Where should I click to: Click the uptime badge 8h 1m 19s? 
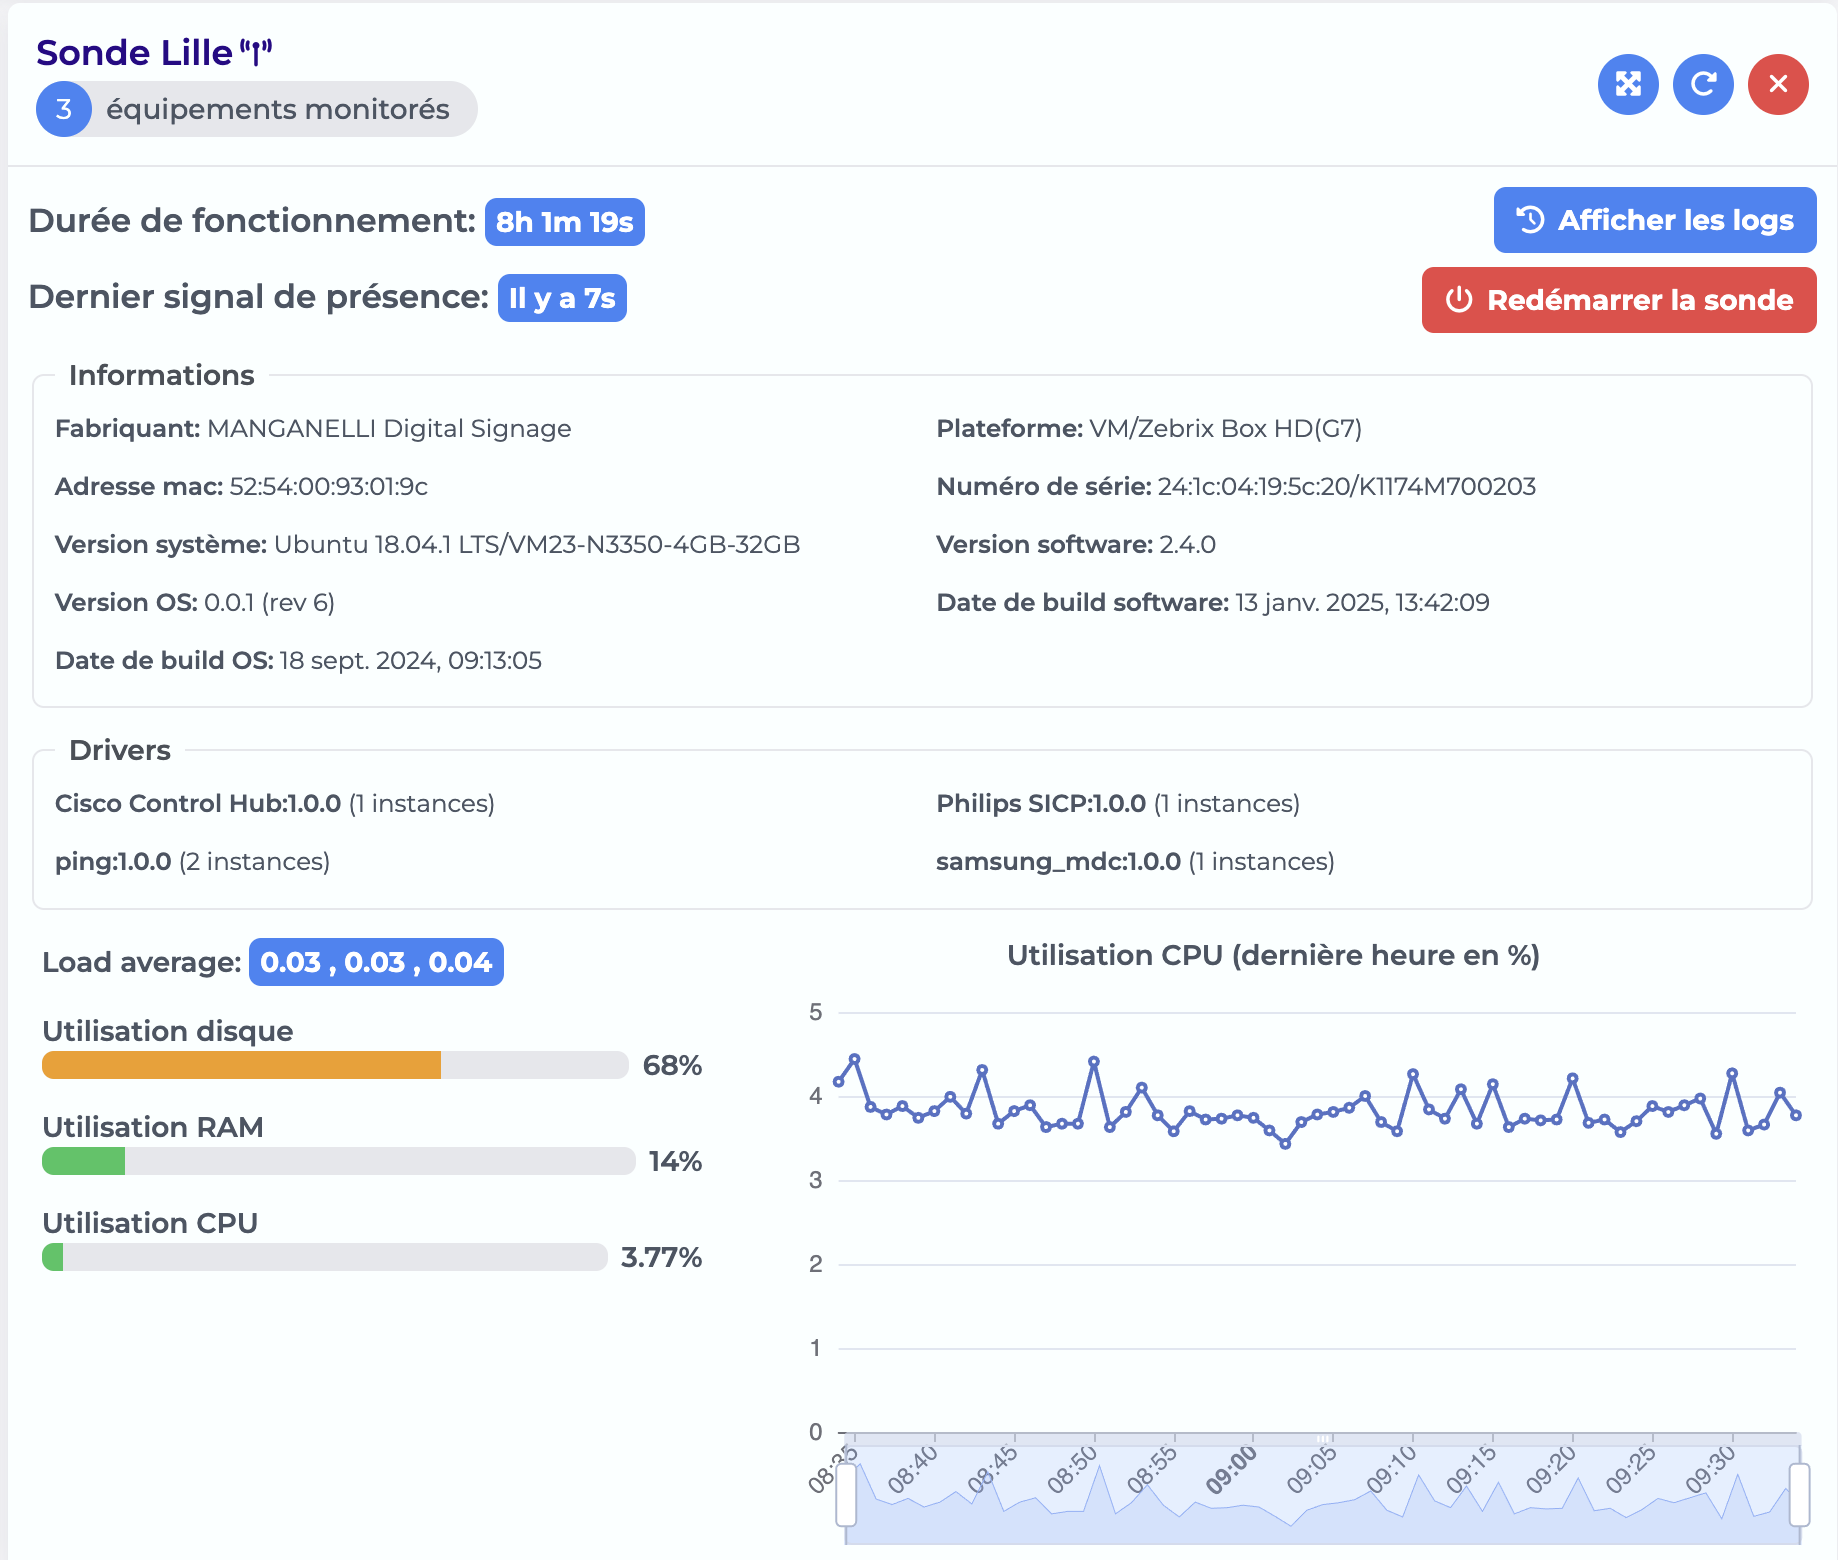565,222
